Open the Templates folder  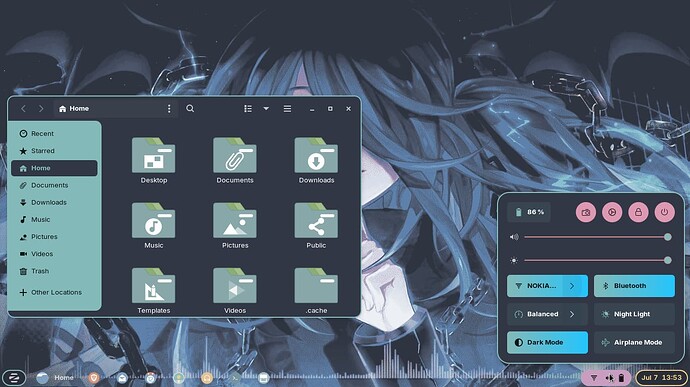click(154, 291)
